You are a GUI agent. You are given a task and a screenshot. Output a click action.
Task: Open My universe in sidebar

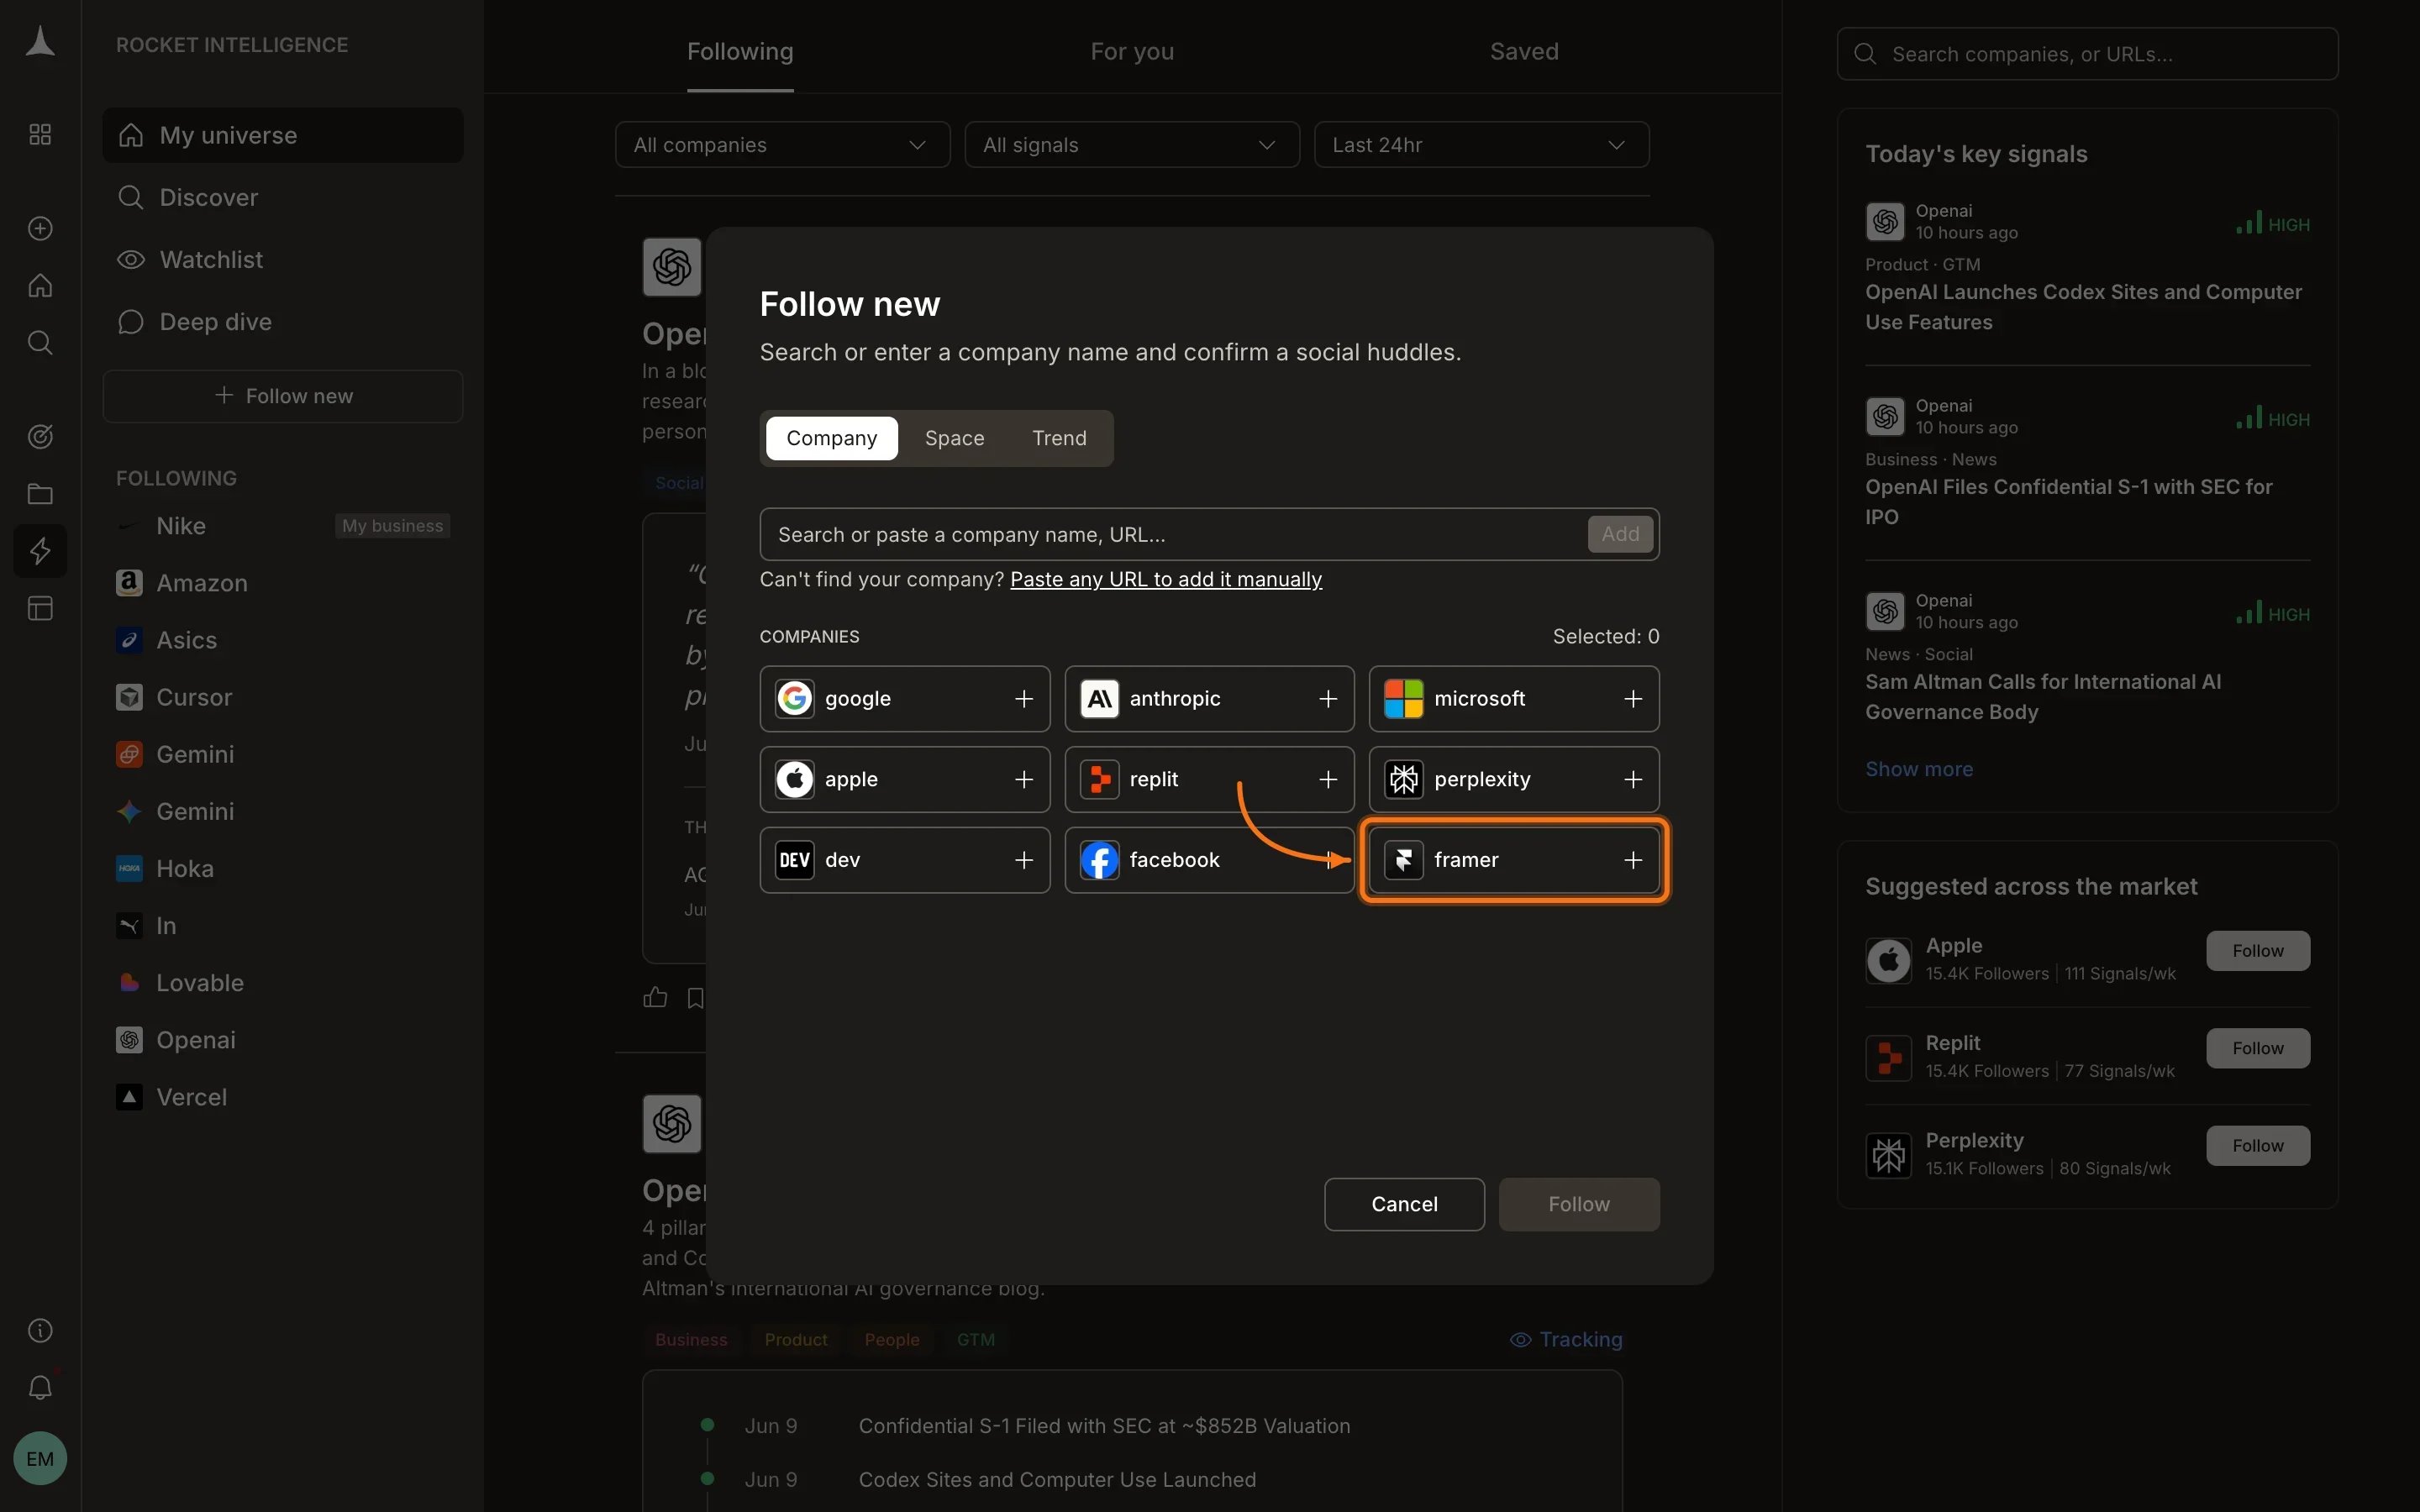coord(283,135)
